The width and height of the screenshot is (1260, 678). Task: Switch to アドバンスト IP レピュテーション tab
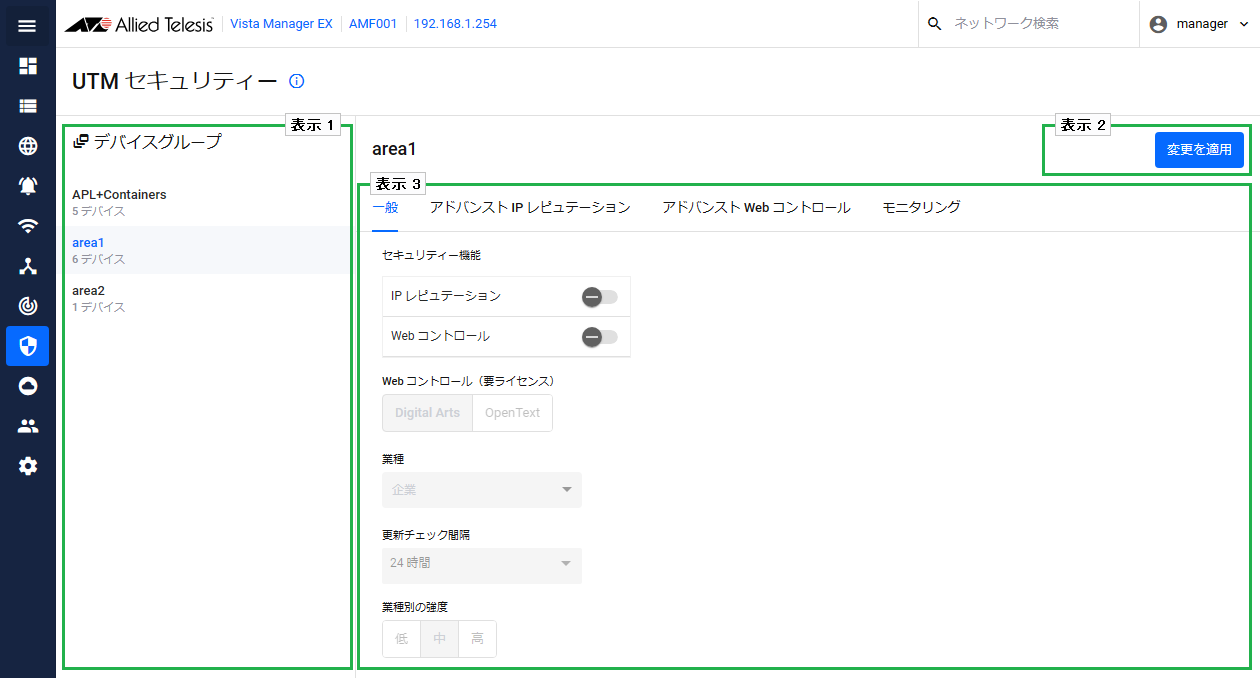[x=530, y=207]
